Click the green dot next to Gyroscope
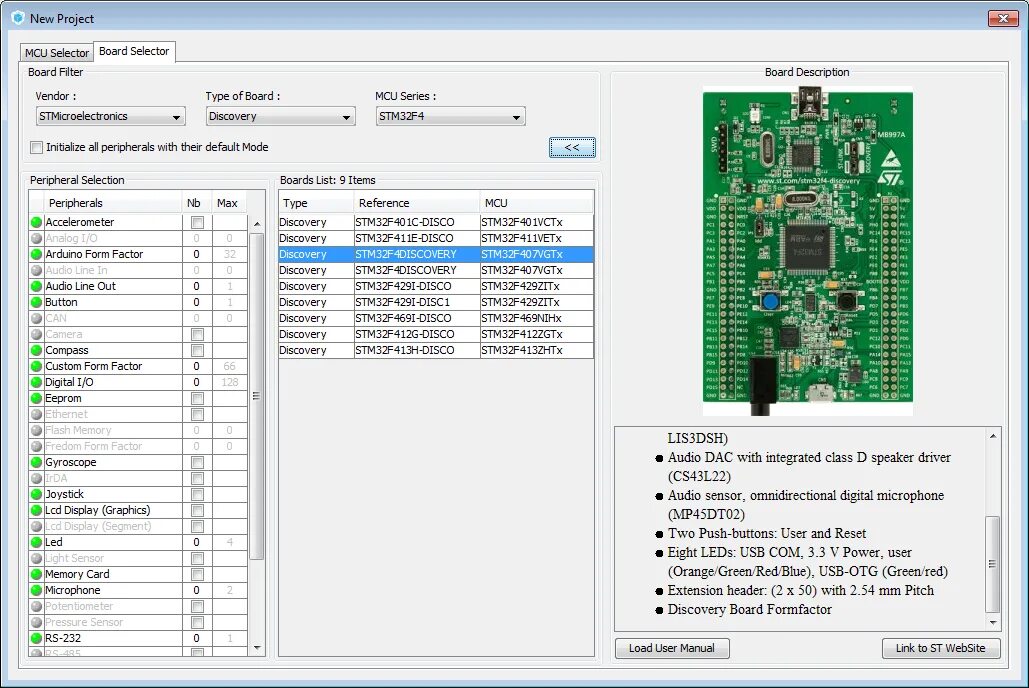This screenshot has width=1029, height=688. (x=37, y=462)
